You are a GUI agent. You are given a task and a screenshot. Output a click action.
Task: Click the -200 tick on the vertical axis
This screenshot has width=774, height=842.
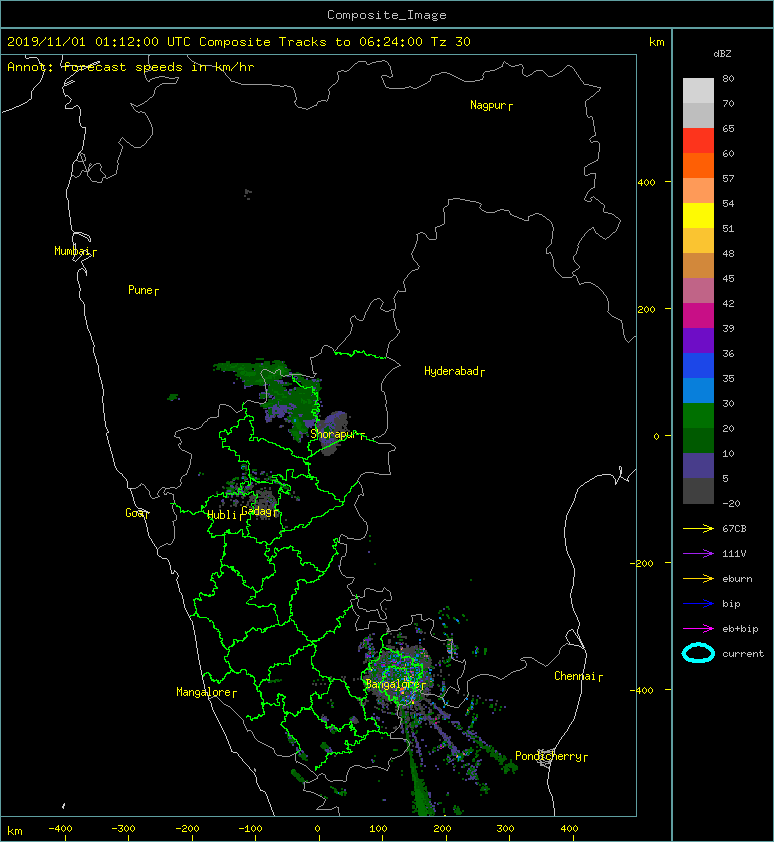click(x=643, y=563)
